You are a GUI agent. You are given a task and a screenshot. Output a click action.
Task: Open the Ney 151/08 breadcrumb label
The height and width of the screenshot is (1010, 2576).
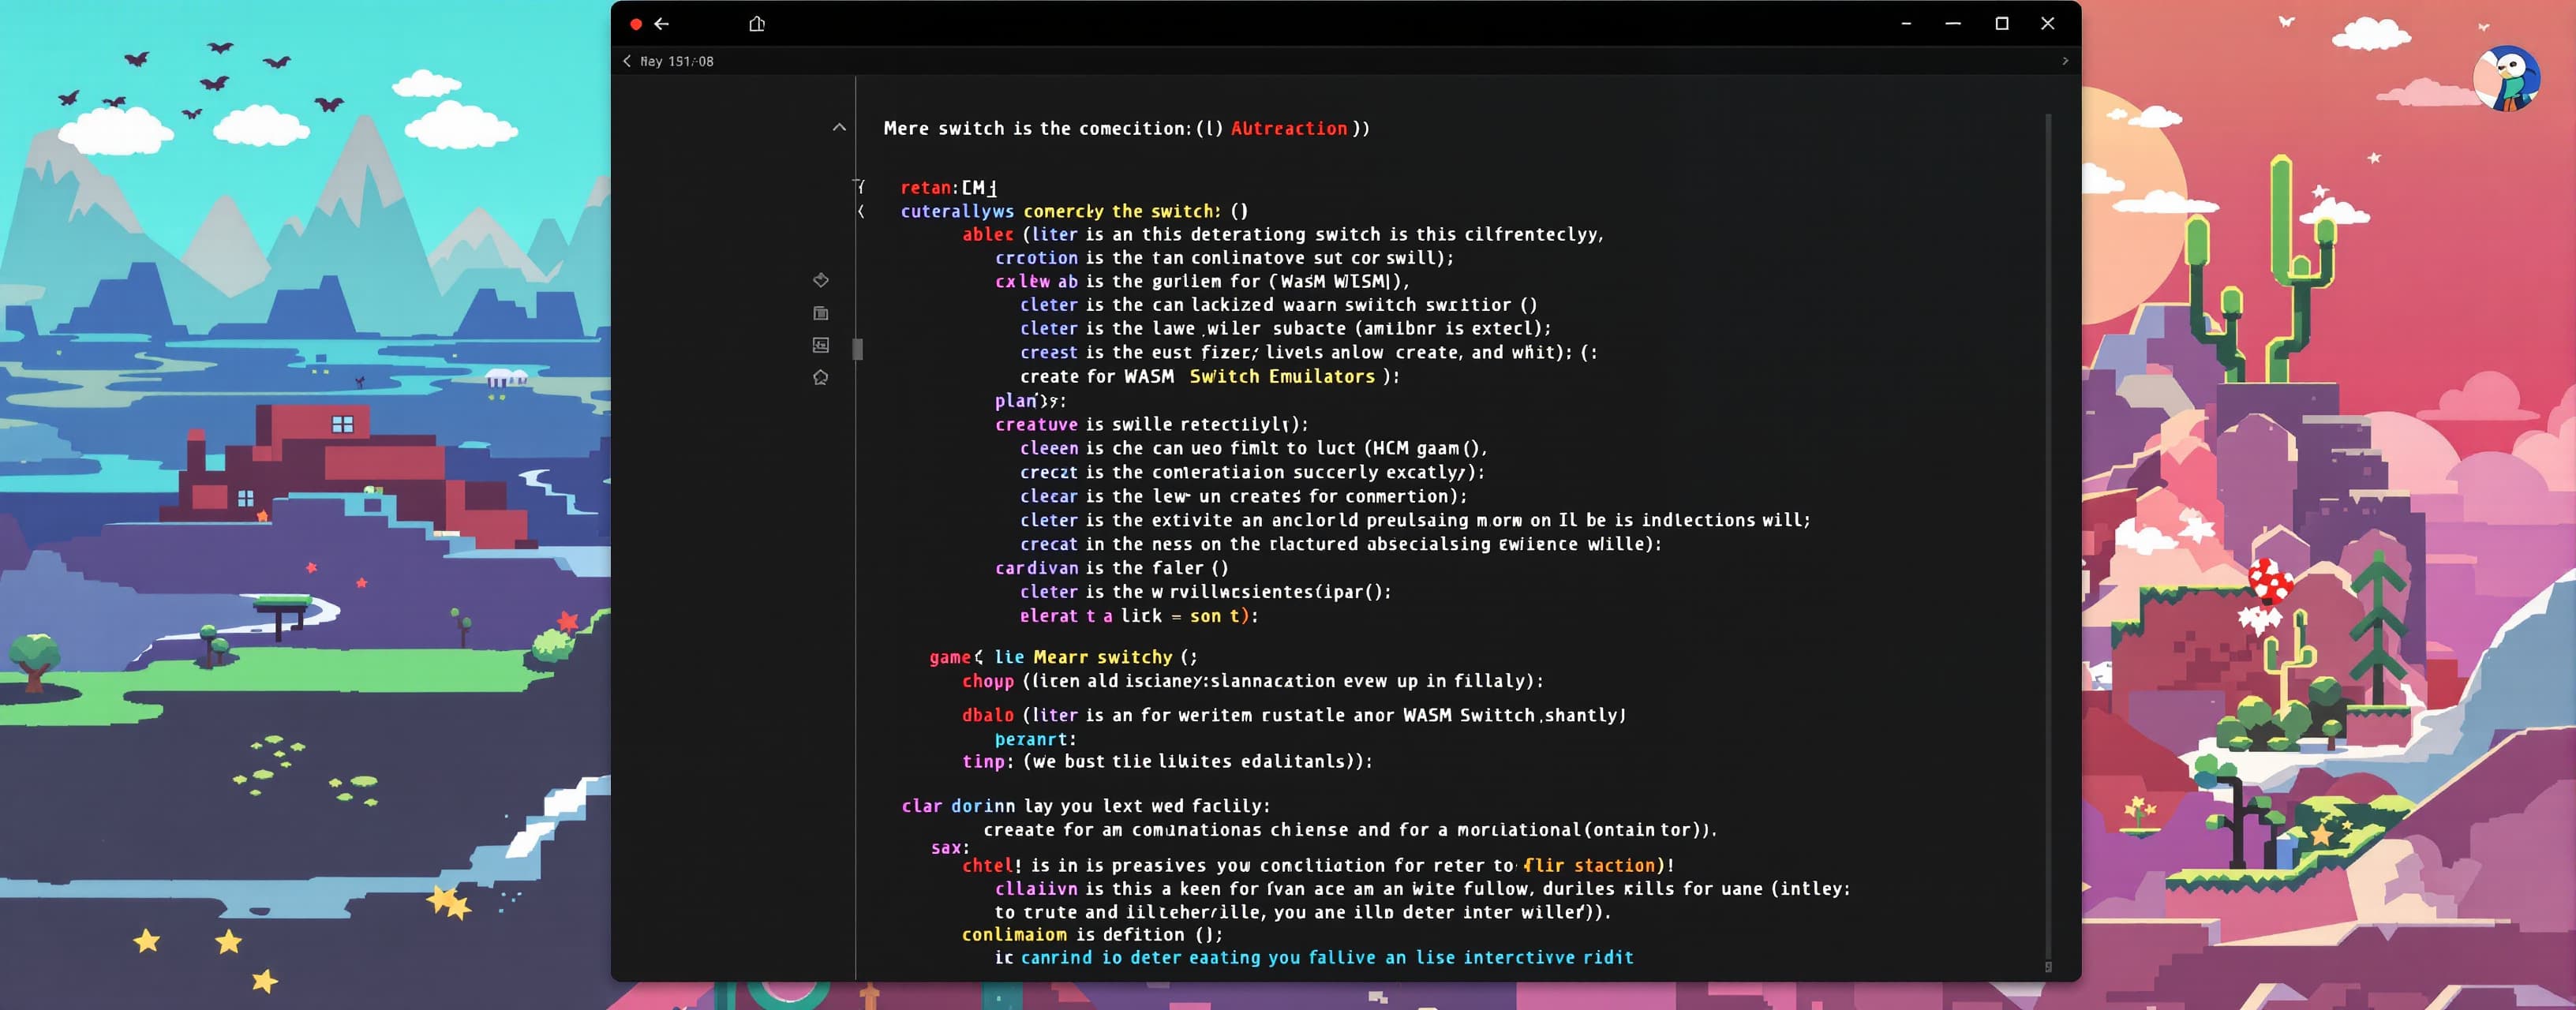pos(677,61)
